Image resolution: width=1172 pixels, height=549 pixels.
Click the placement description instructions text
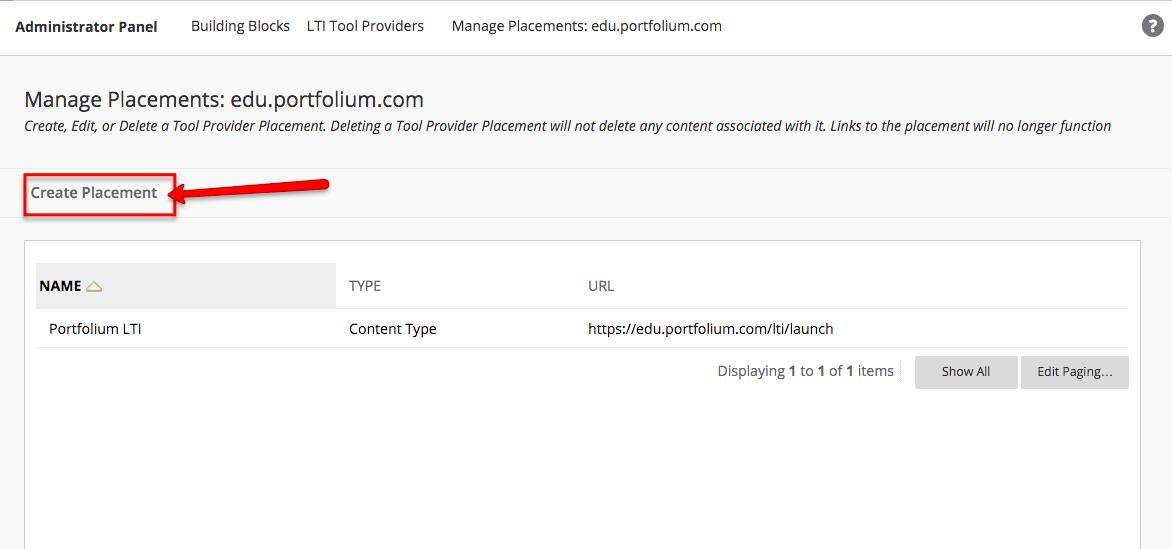[x=567, y=126]
